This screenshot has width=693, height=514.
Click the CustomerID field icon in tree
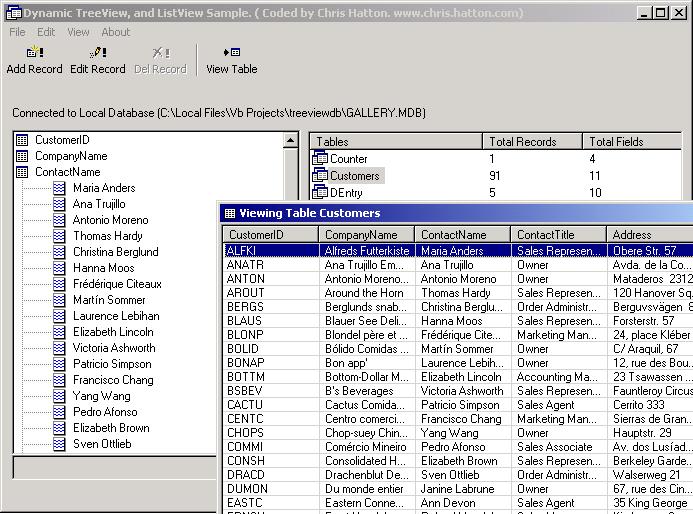[22, 140]
